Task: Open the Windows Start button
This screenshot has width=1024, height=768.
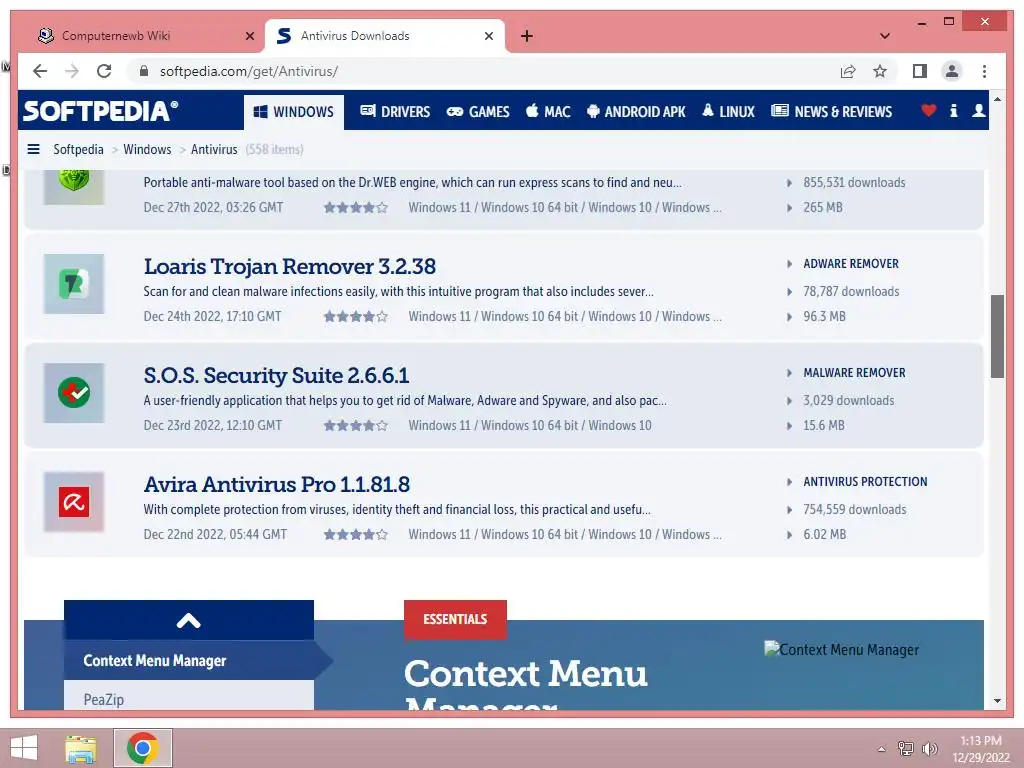Action: pyautogui.click(x=24, y=748)
